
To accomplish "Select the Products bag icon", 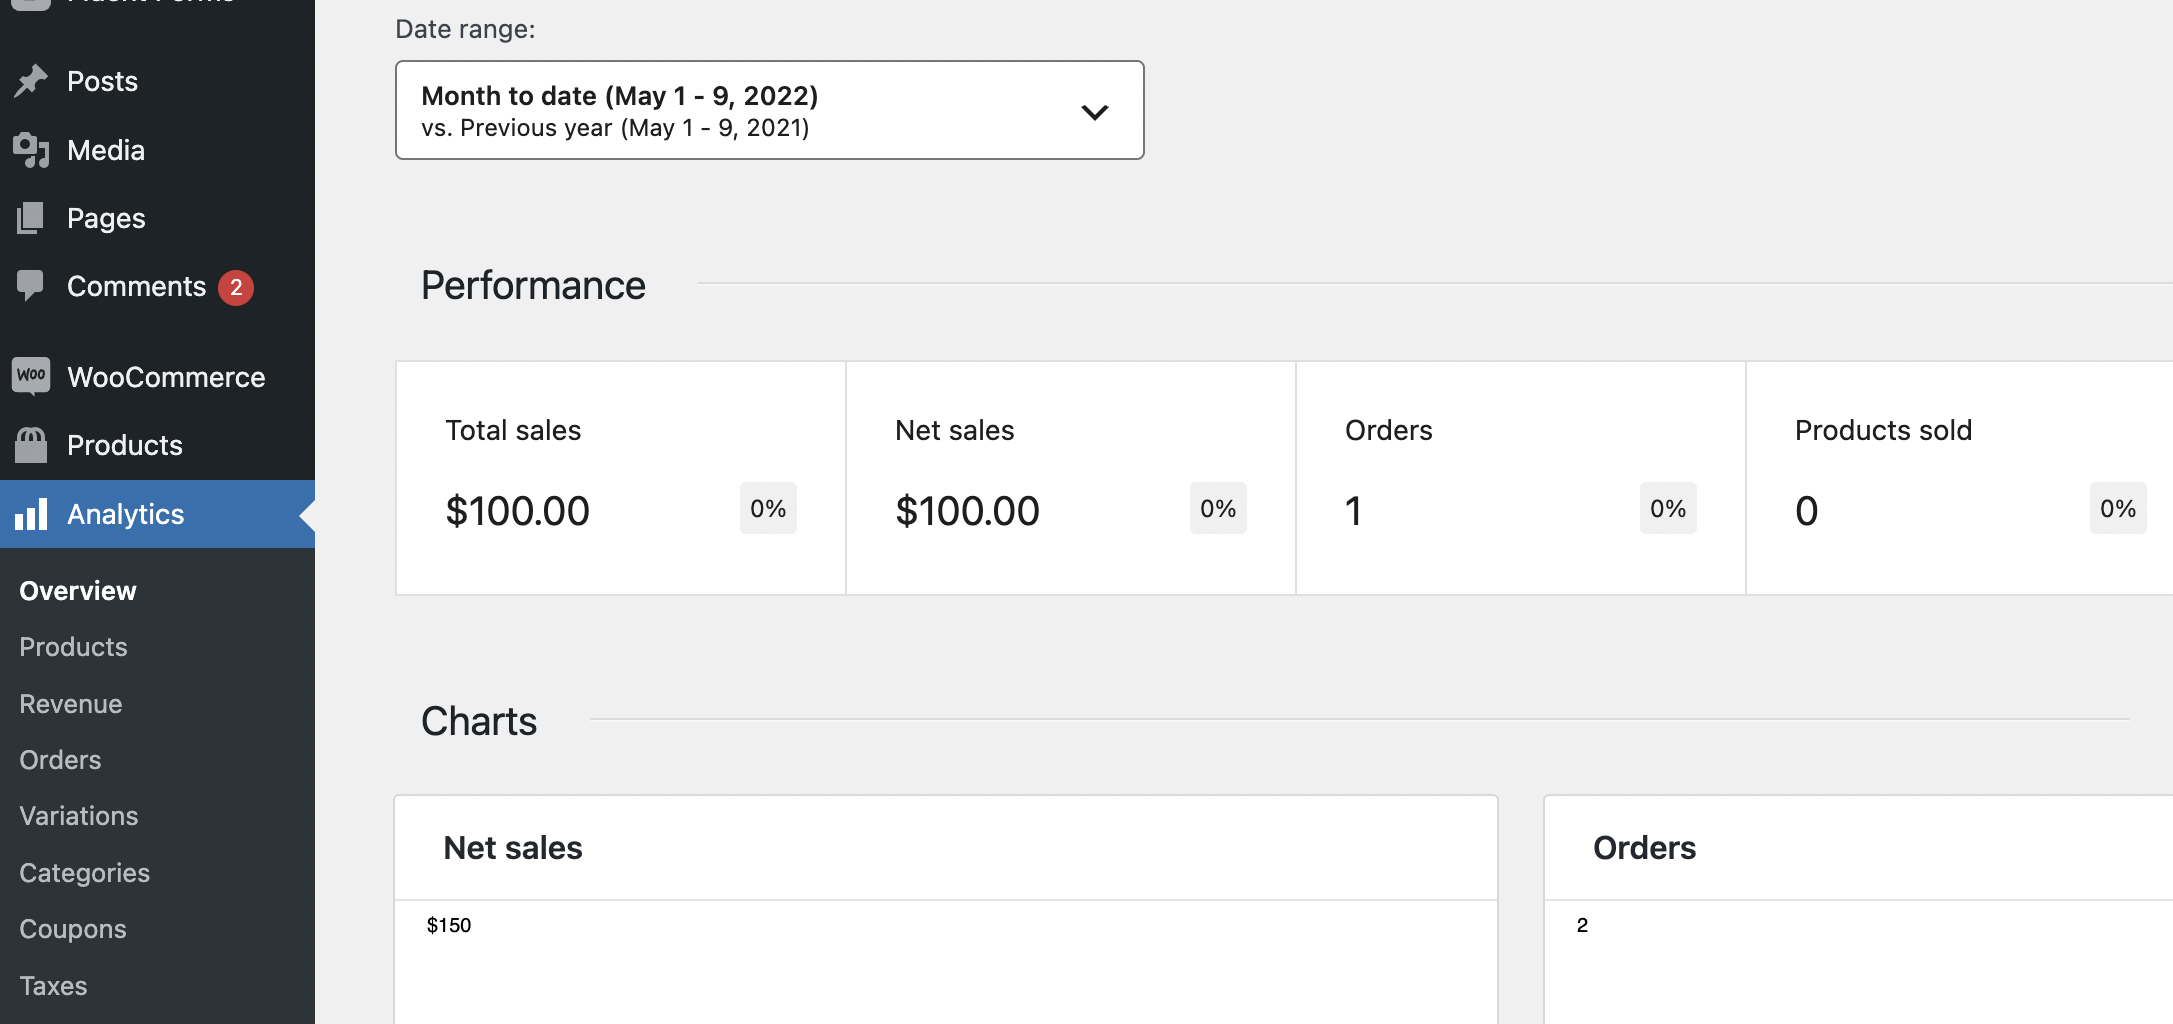I will tap(31, 444).
